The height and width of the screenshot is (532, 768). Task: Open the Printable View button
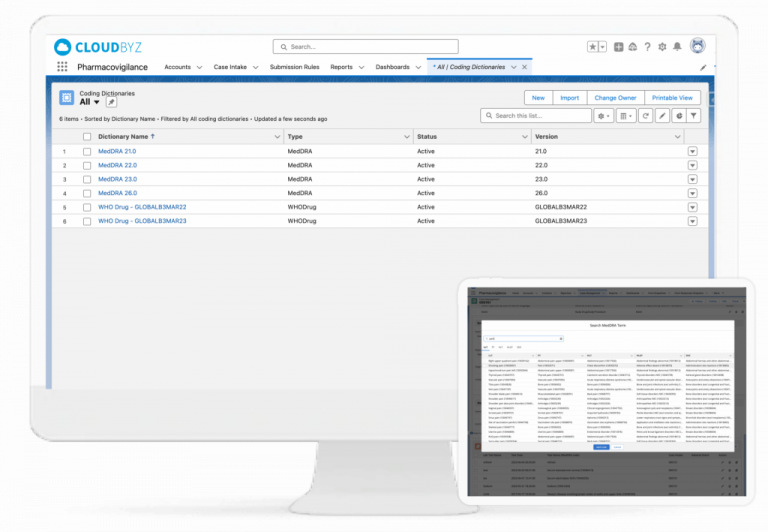tap(672, 97)
